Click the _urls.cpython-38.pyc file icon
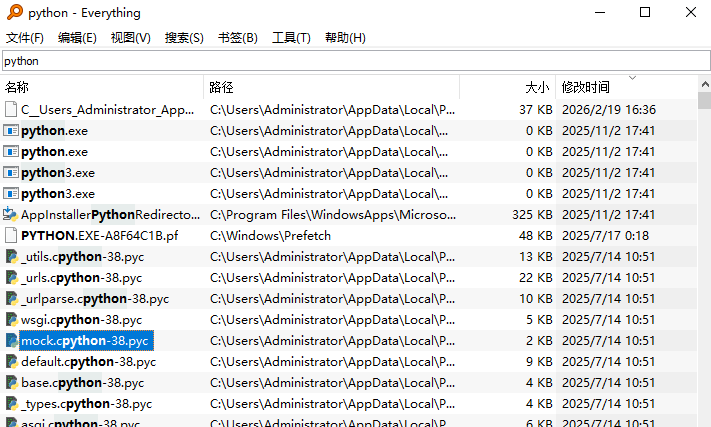This screenshot has width=711, height=427. pyautogui.click(x=11, y=277)
